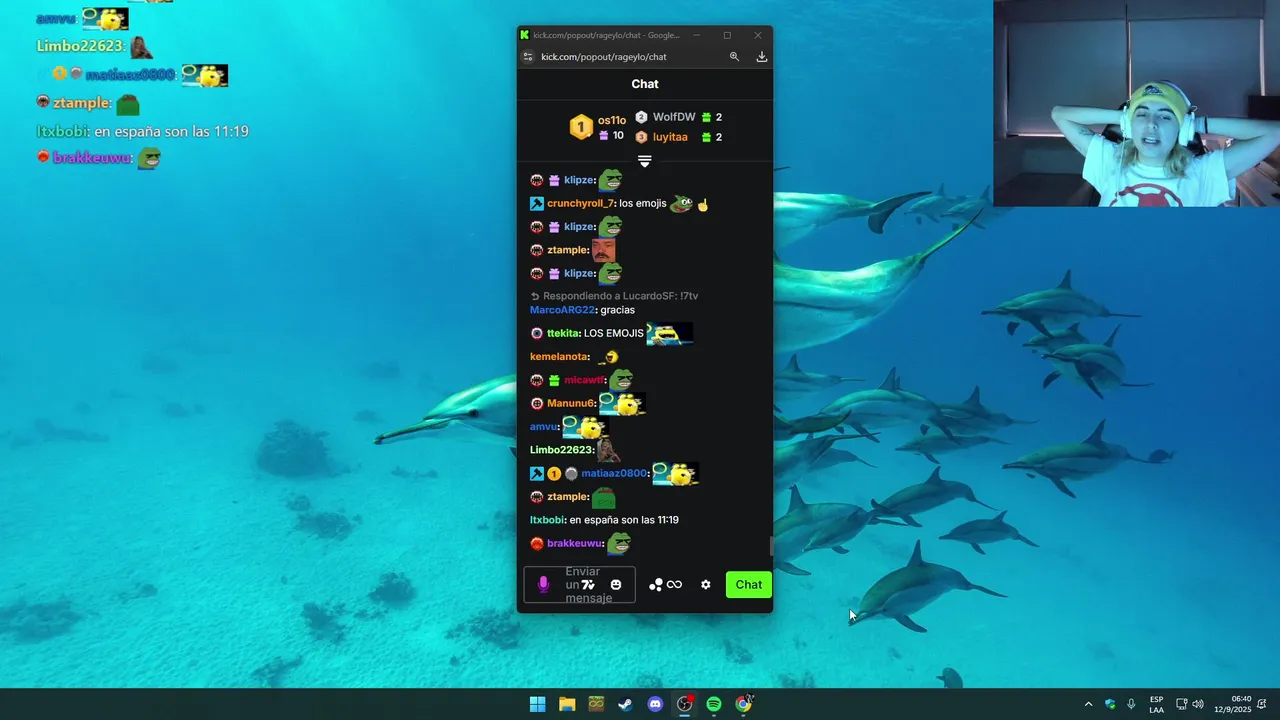Click the ESP LAA language indicator

1157,704
